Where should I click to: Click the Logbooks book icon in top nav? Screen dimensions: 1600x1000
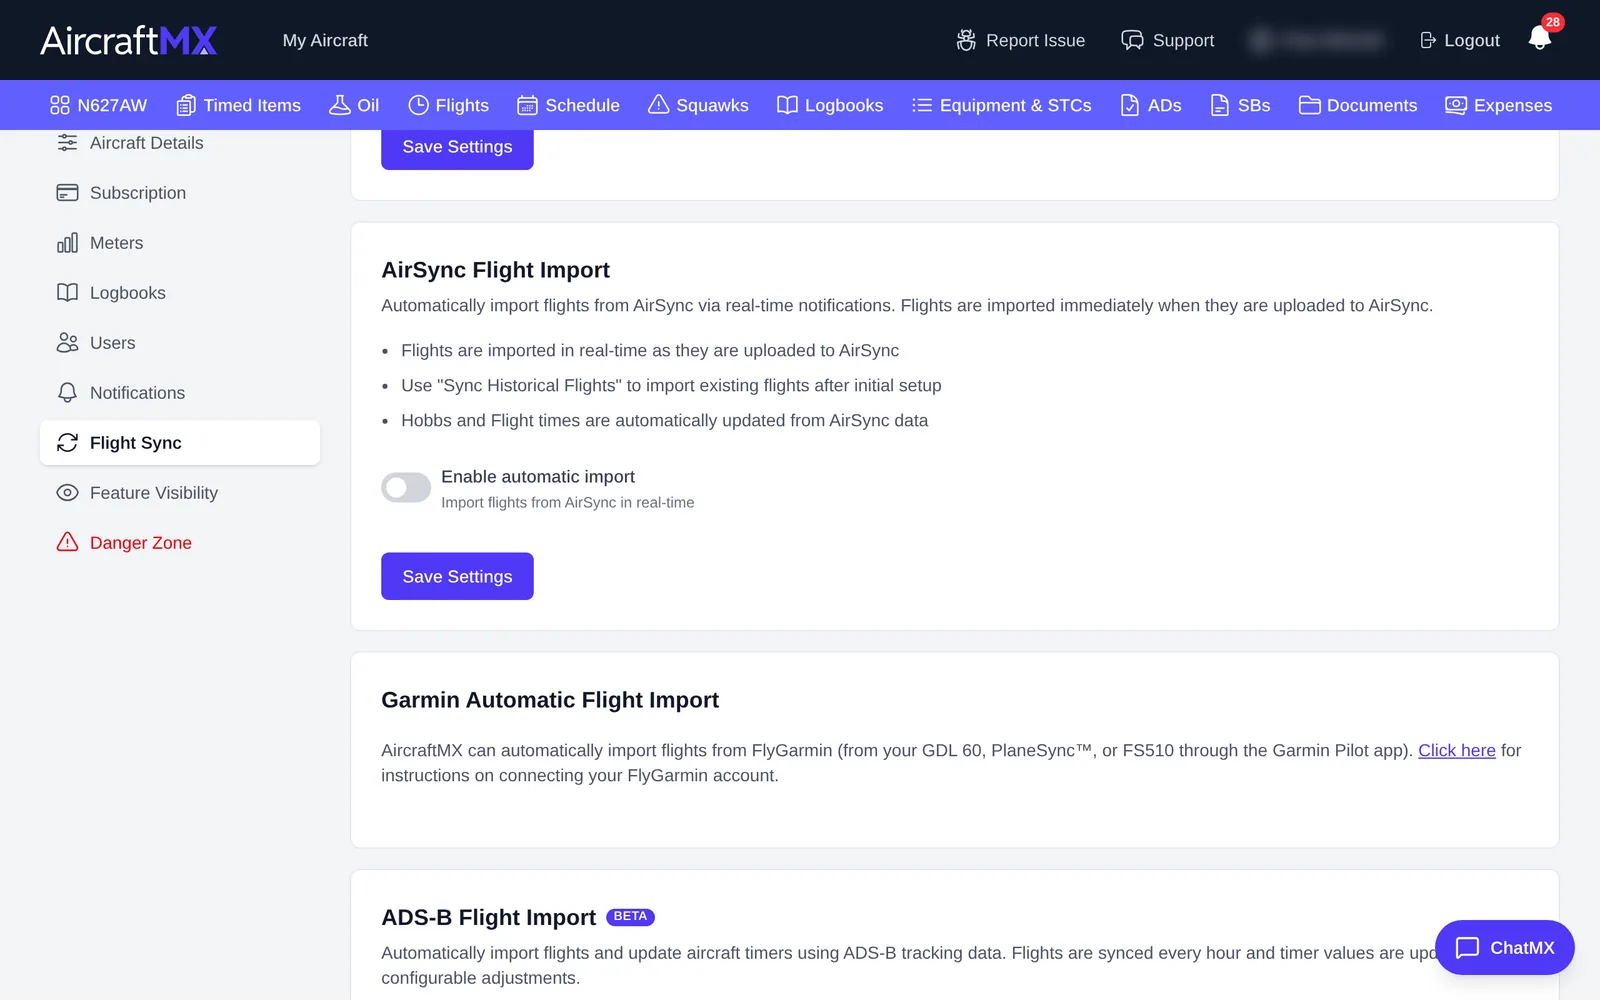click(787, 105)
